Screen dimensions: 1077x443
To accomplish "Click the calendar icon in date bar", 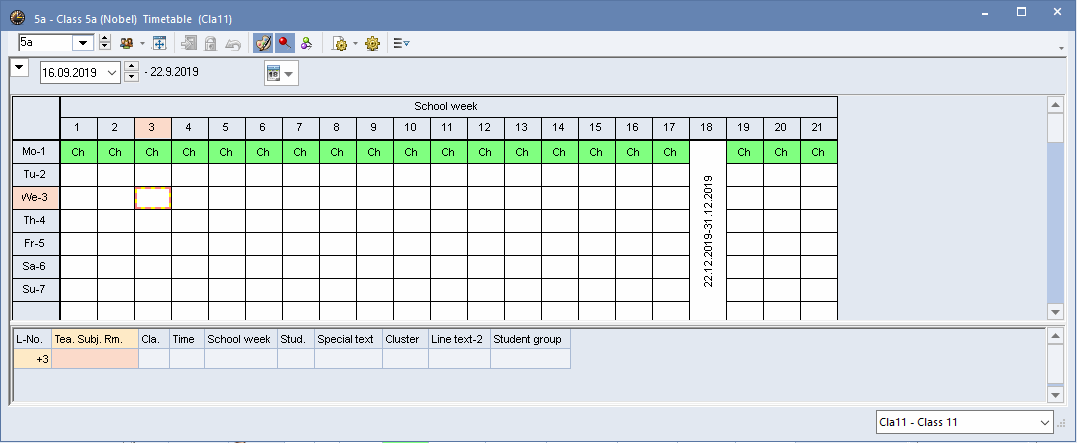I will click(273, 73).
